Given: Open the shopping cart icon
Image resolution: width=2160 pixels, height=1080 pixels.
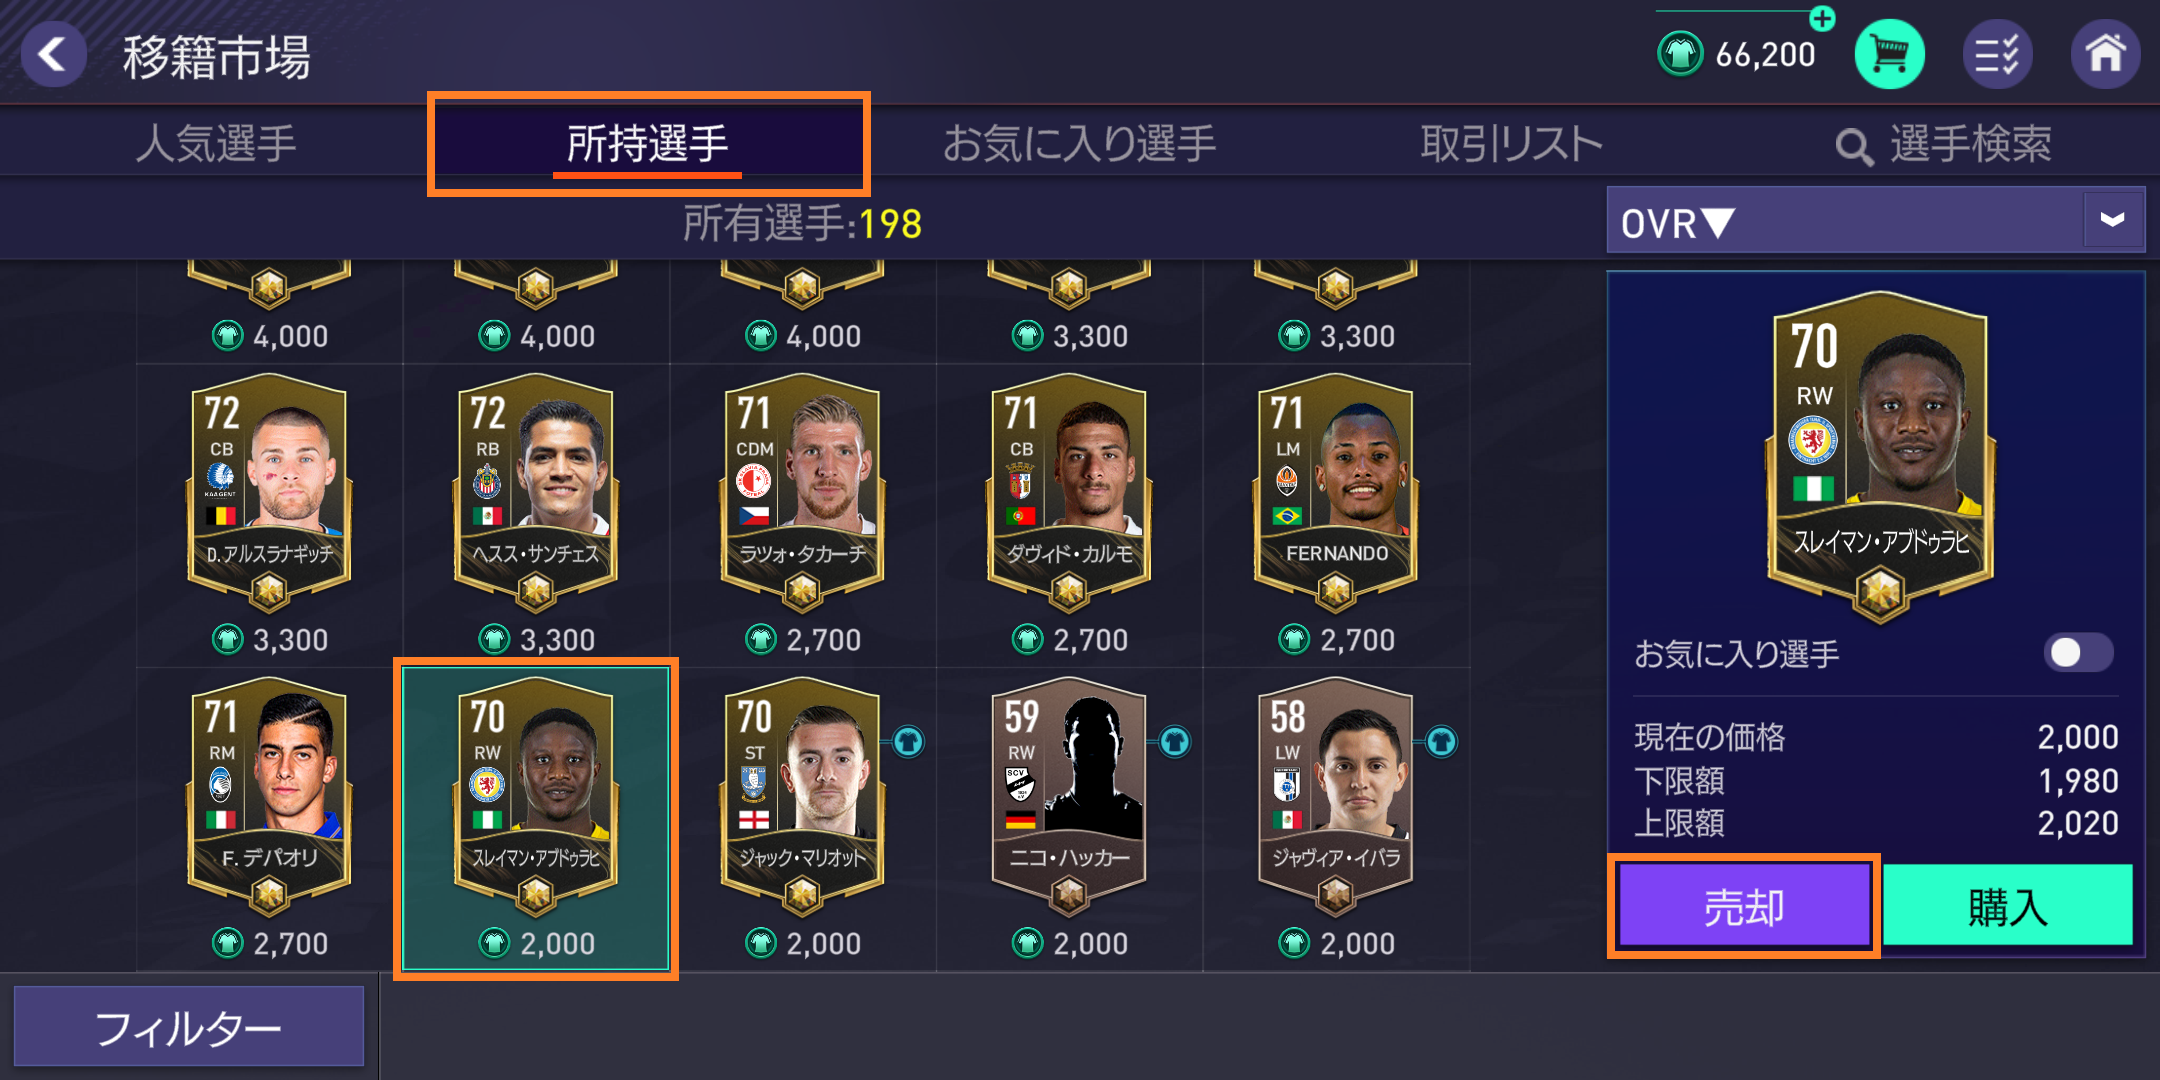Looking at the screenshot, I should 1889,54.
